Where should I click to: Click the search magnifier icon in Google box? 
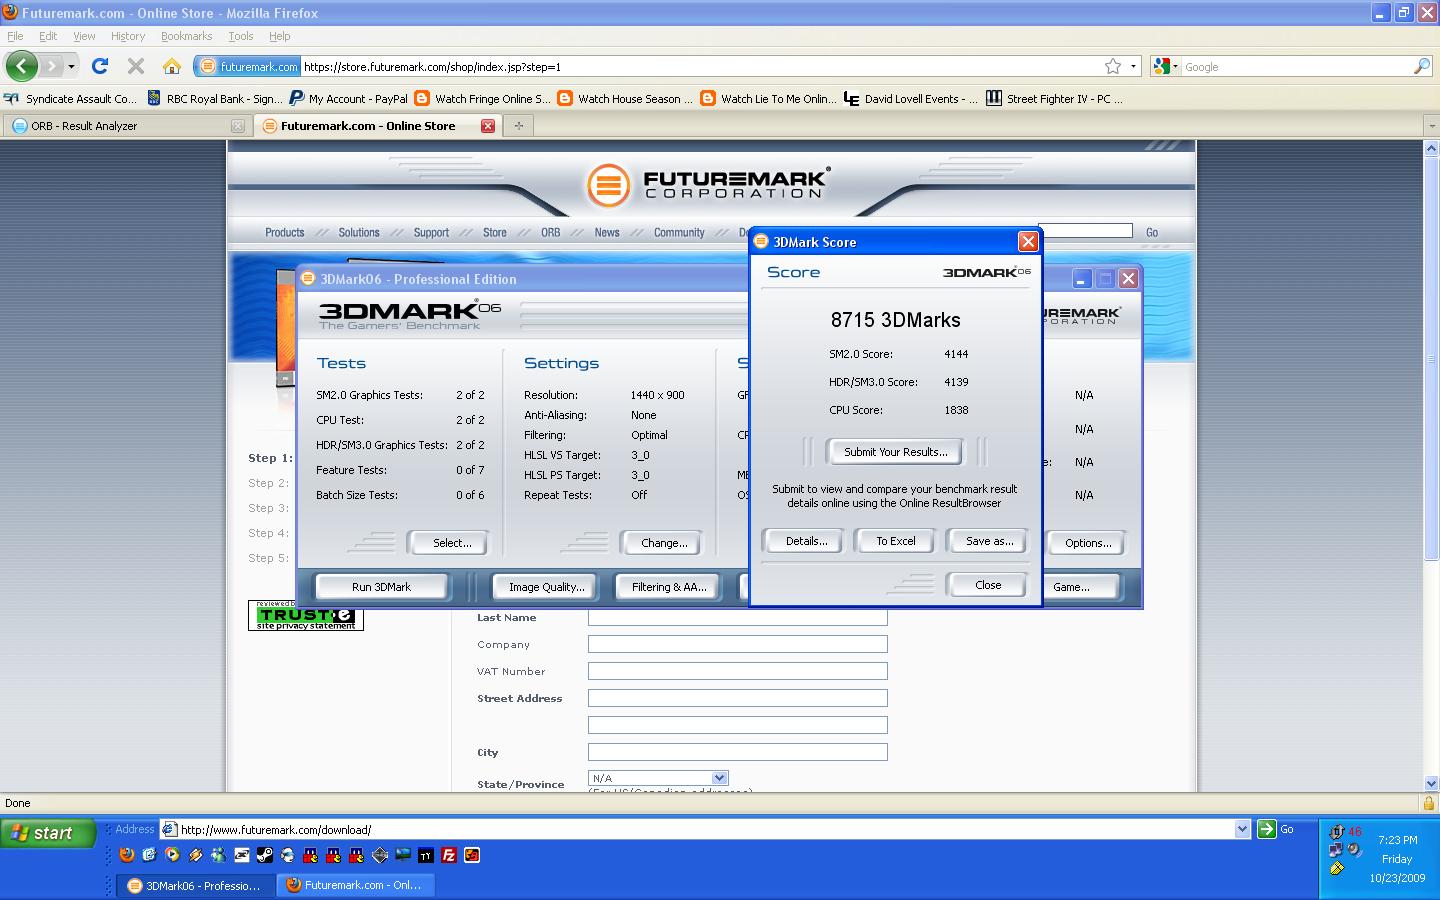pos(1422,66)
